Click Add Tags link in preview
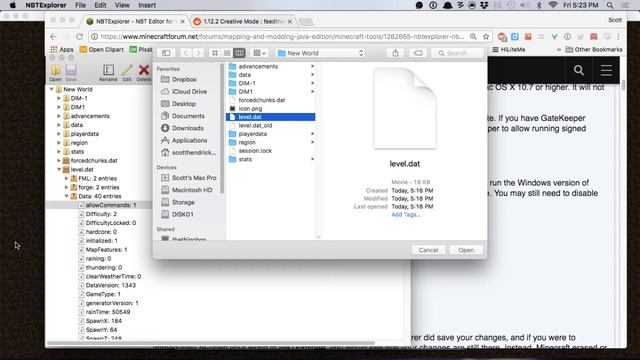640x360 pixels. pyautogui.click(x=405, y=215)
